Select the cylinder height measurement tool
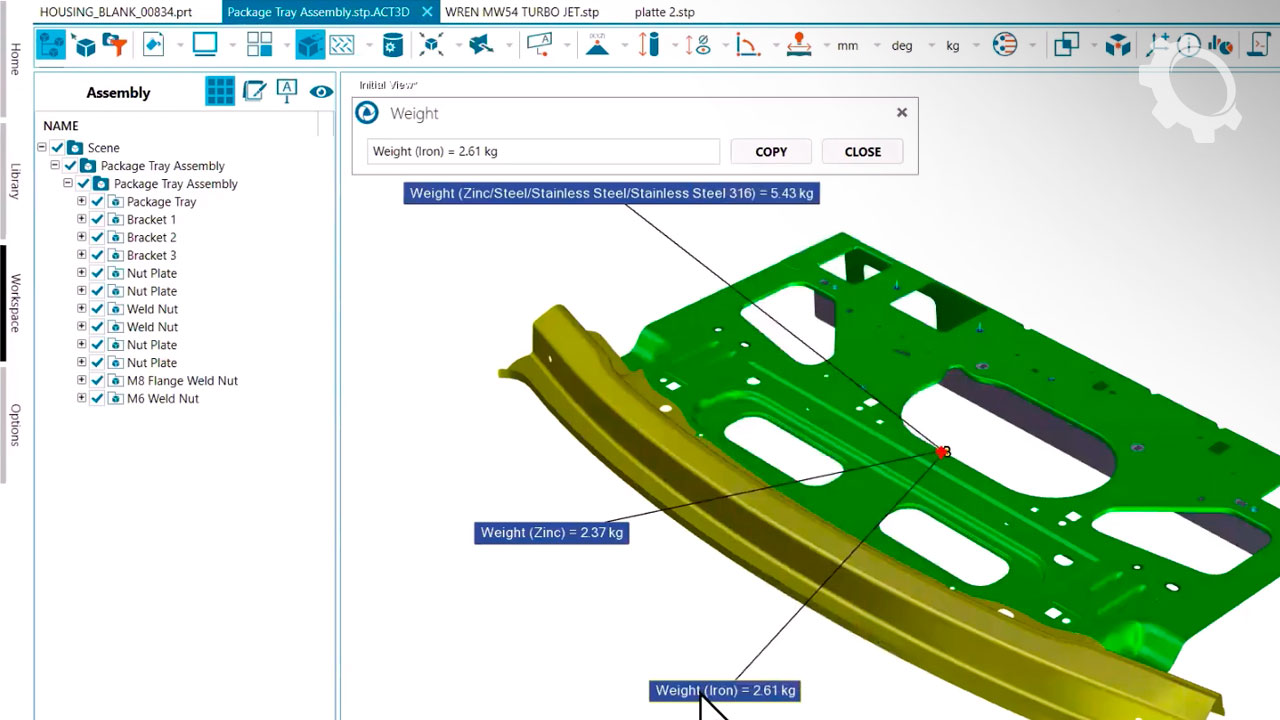The height and width of the screenshot is (720, 1280). (650, 45)
